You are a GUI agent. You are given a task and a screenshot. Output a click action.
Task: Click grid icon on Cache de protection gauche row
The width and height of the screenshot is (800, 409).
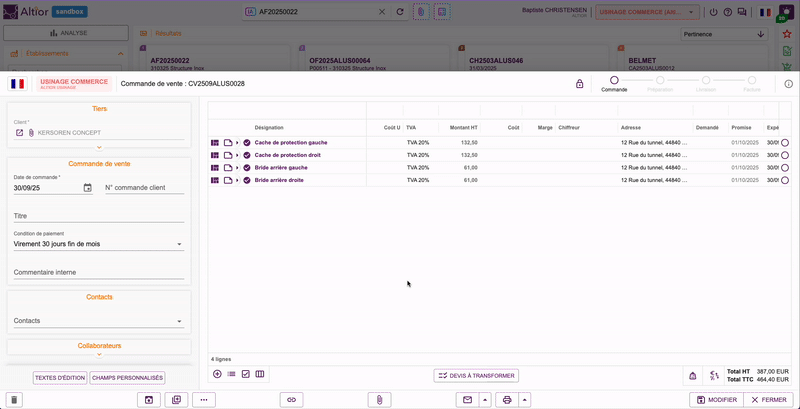[x=215, y=143]
